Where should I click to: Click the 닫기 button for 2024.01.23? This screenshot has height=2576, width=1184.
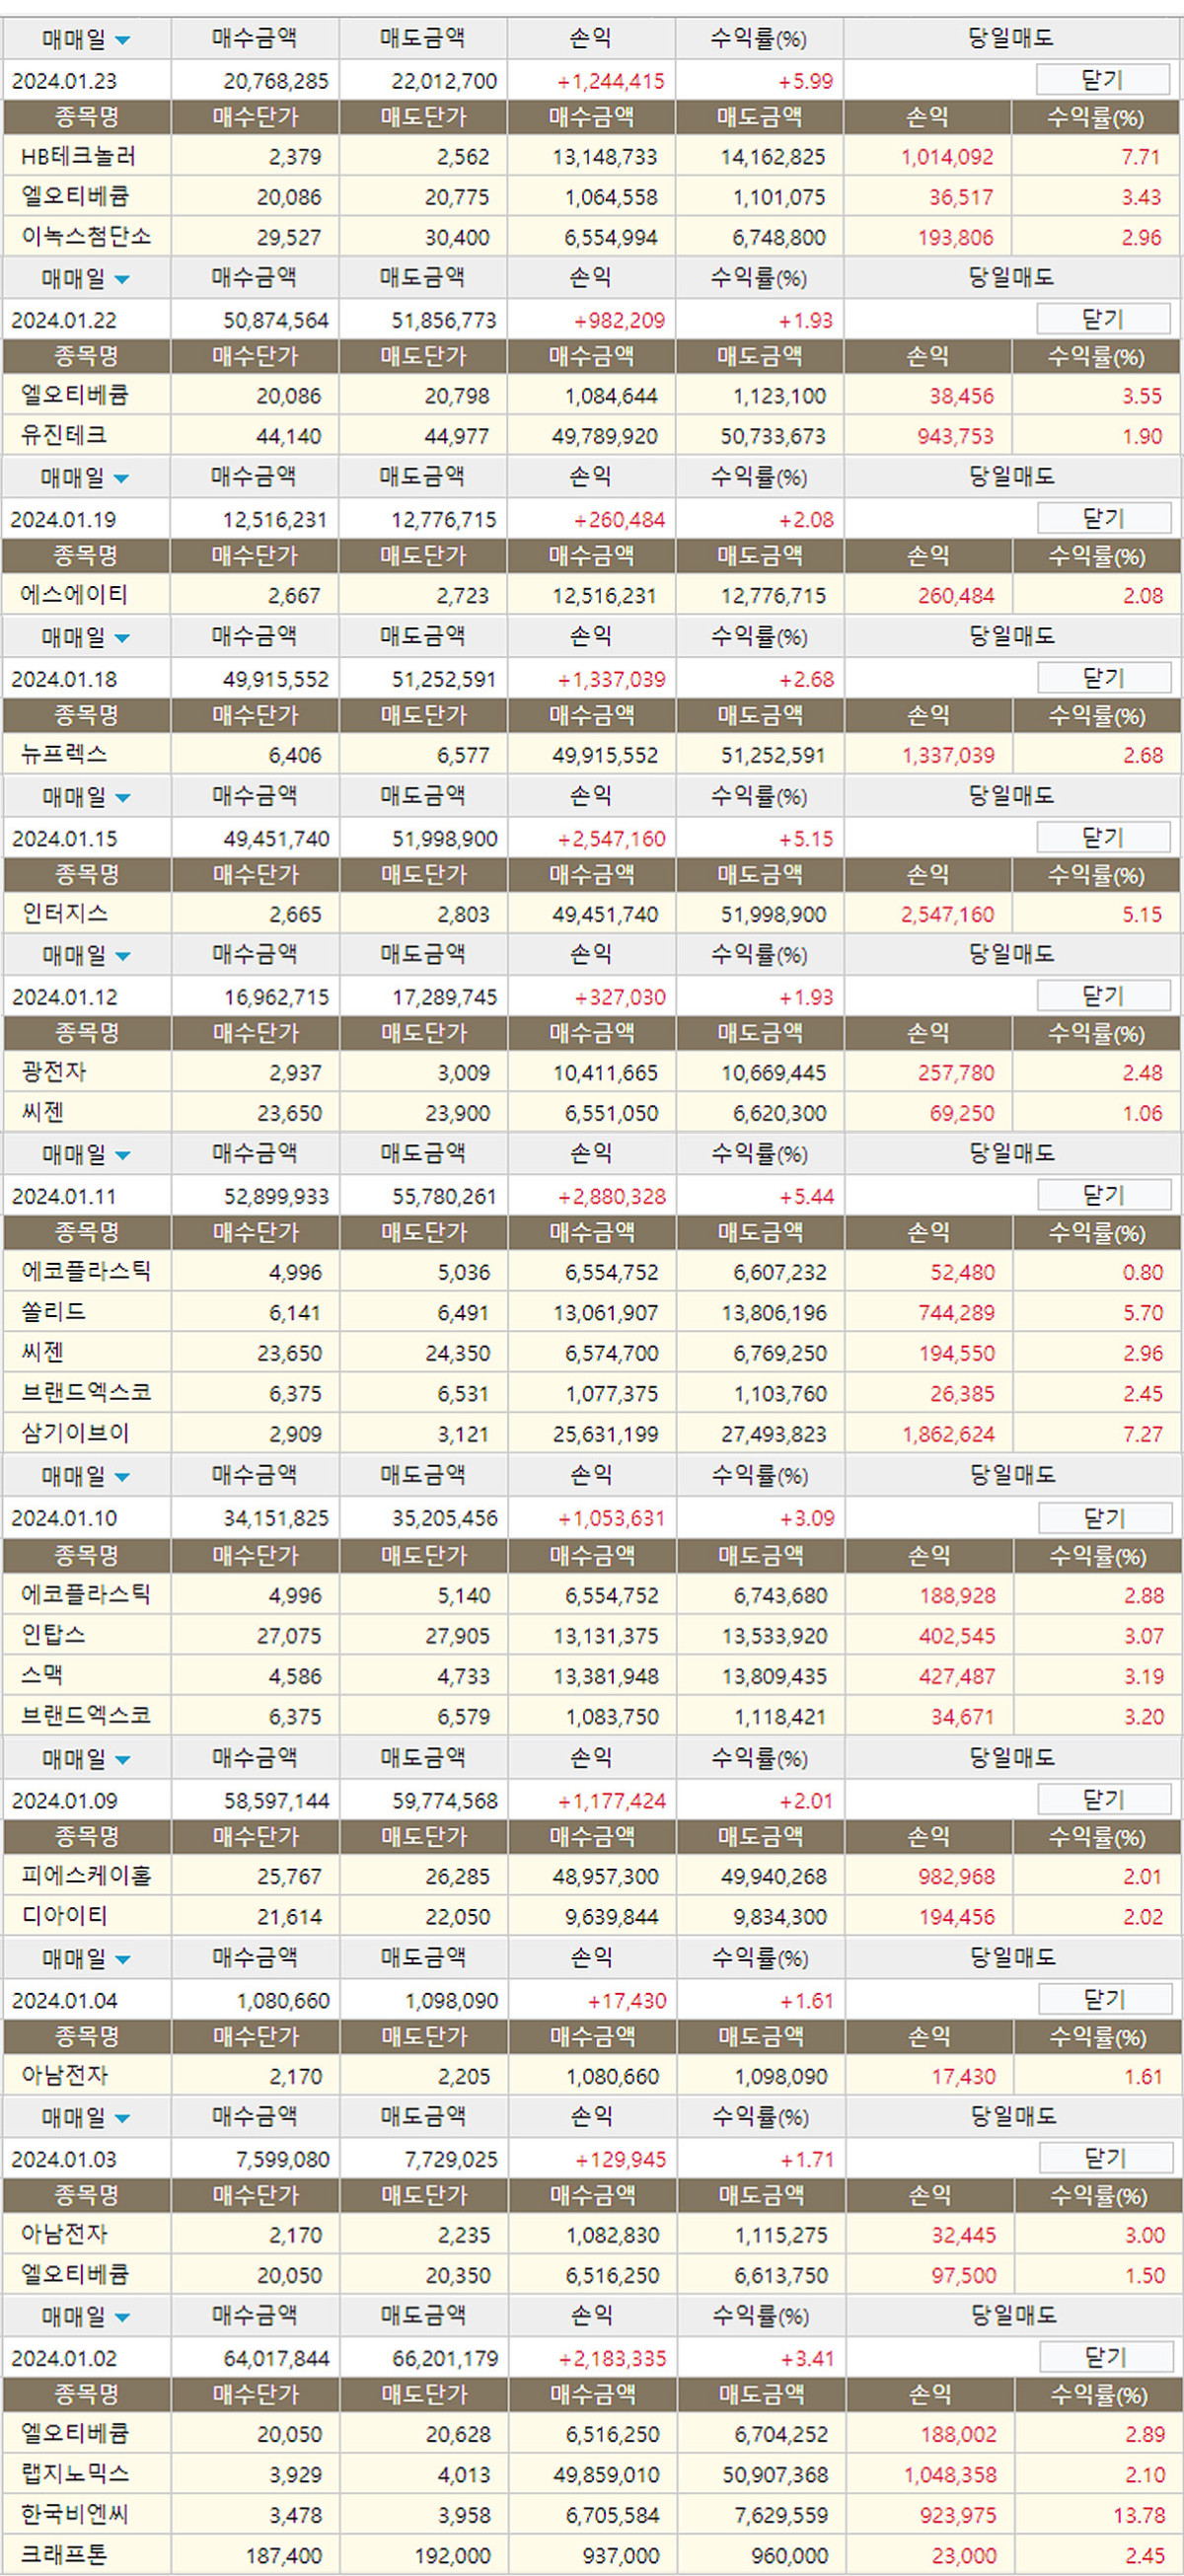[1102, 80]
